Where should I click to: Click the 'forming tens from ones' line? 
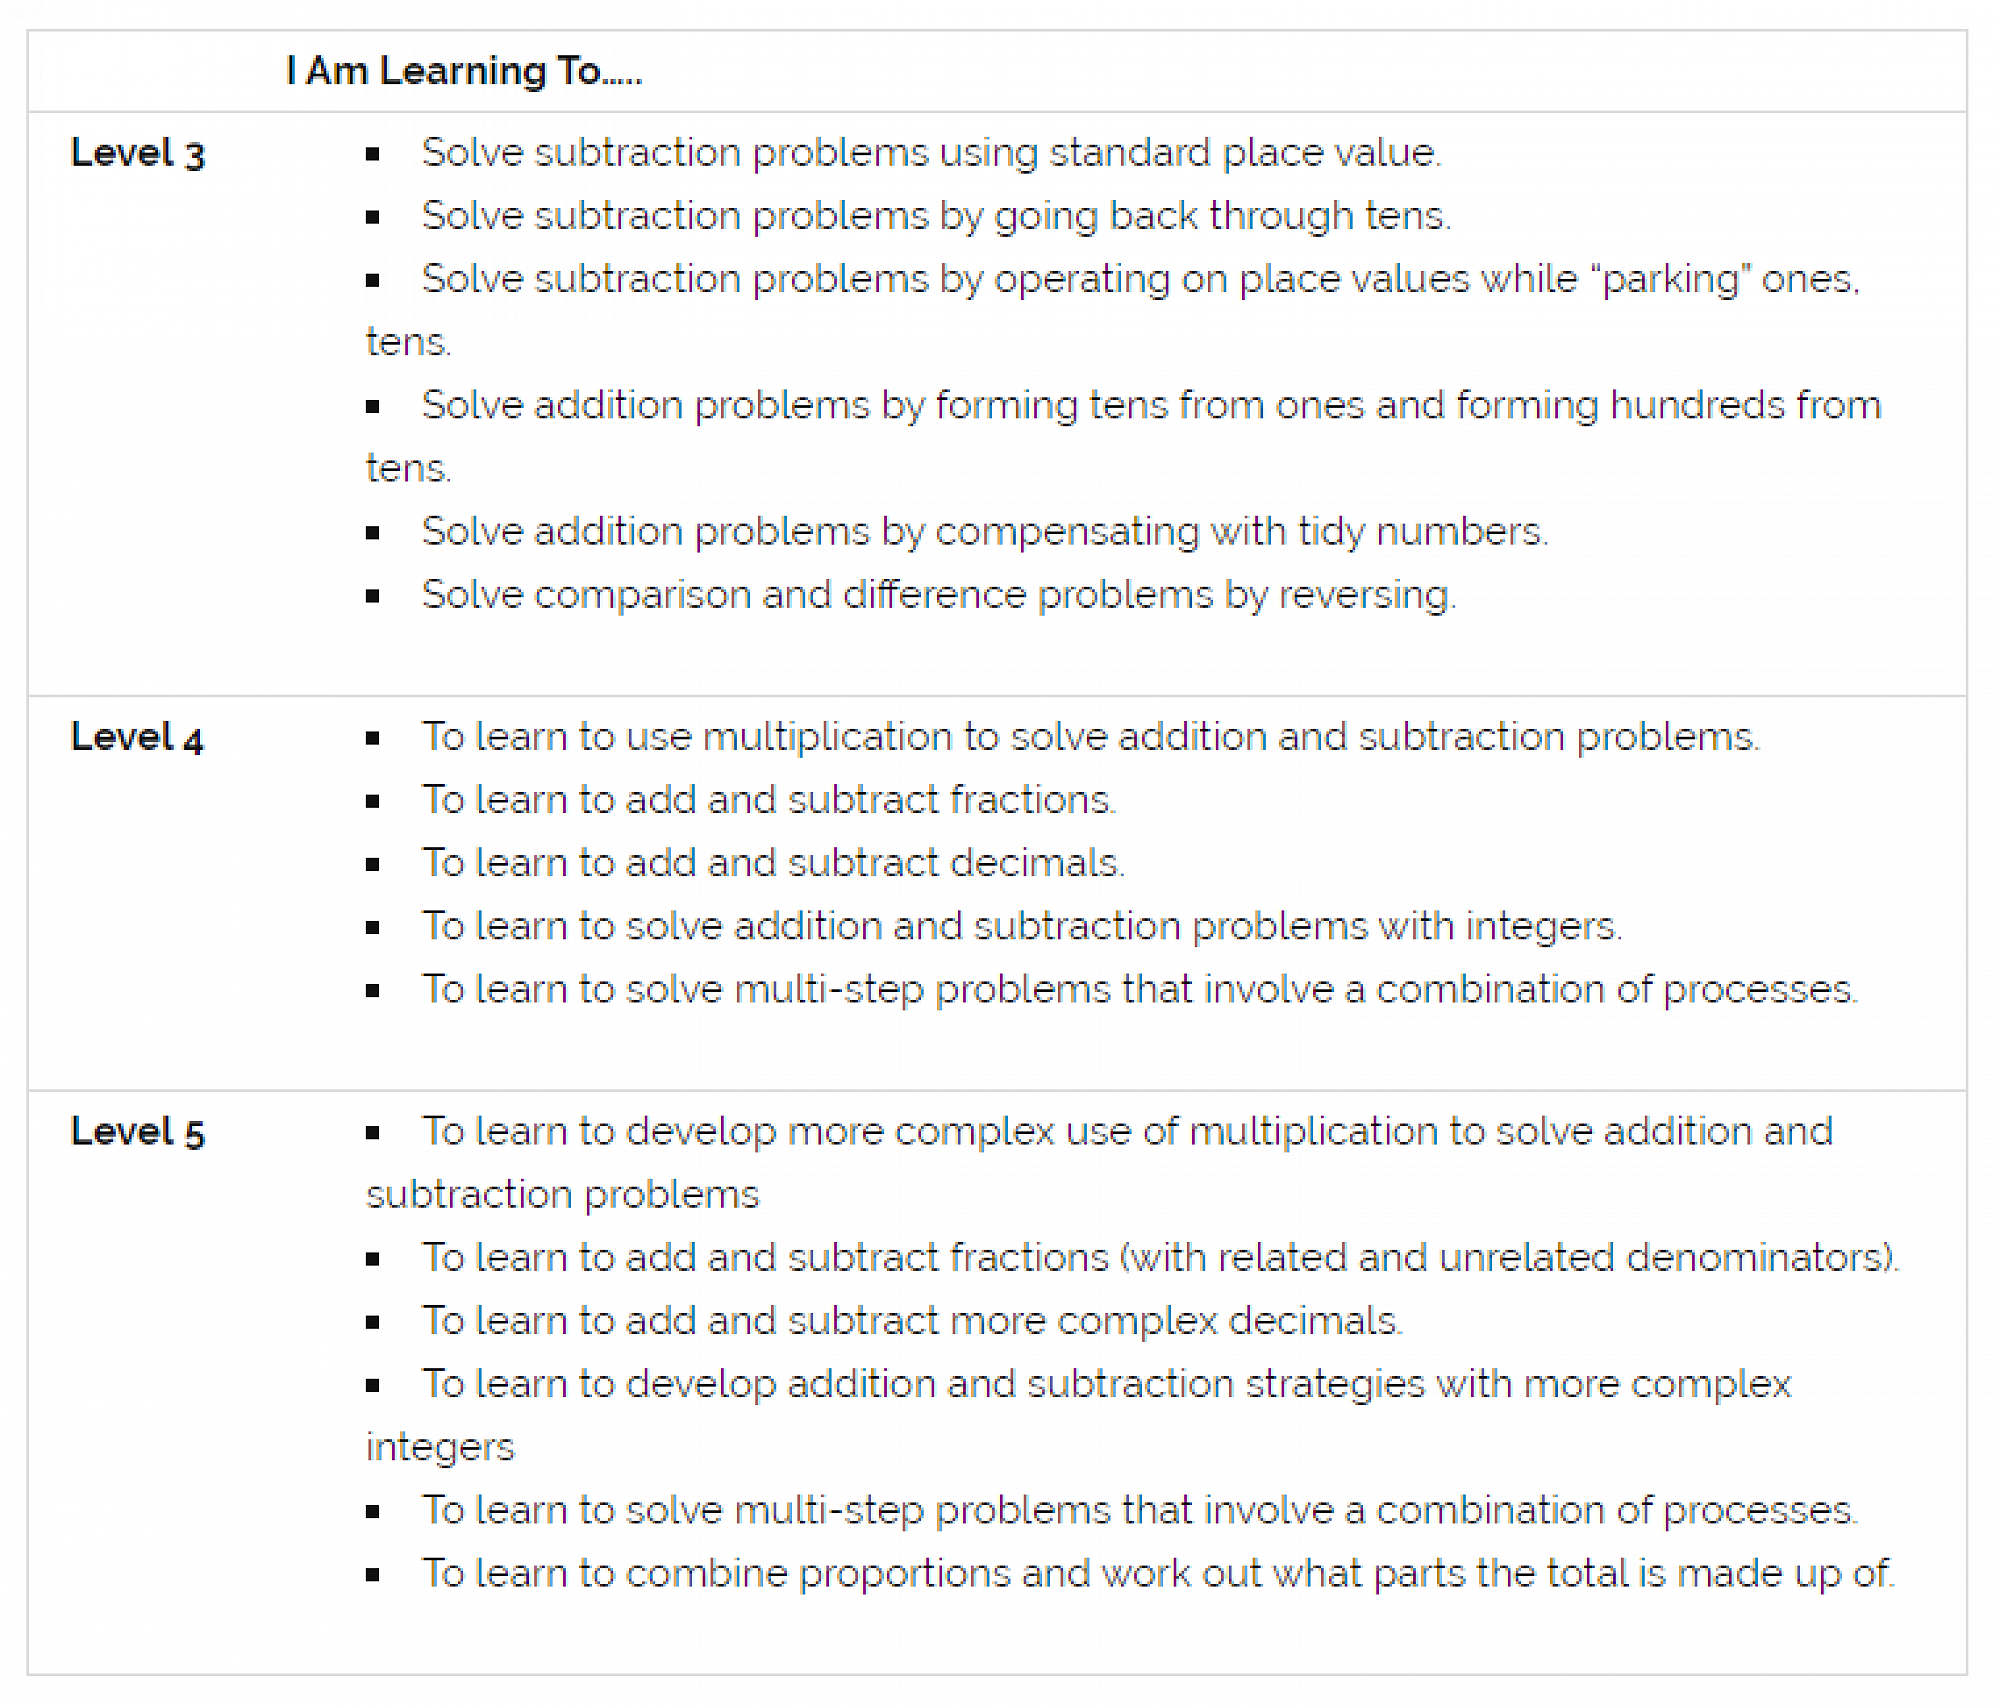click(x=1150, y=405)
